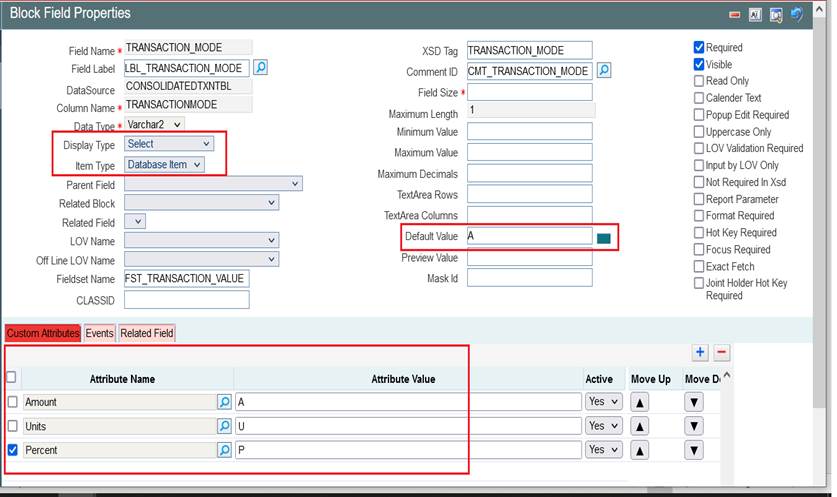Enable the Uppercase Only checkbox

(x=699, y=132)
